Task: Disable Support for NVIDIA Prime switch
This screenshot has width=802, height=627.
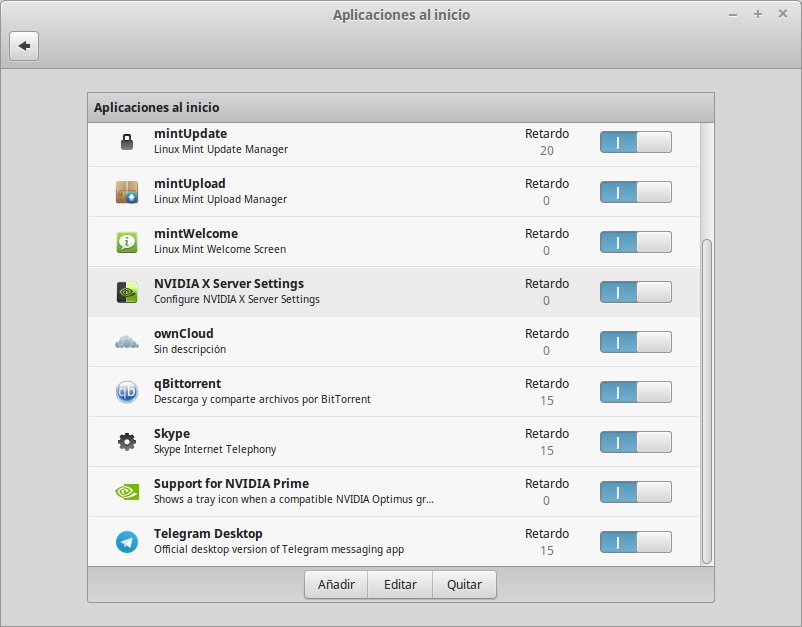Action: pos(636,492)
